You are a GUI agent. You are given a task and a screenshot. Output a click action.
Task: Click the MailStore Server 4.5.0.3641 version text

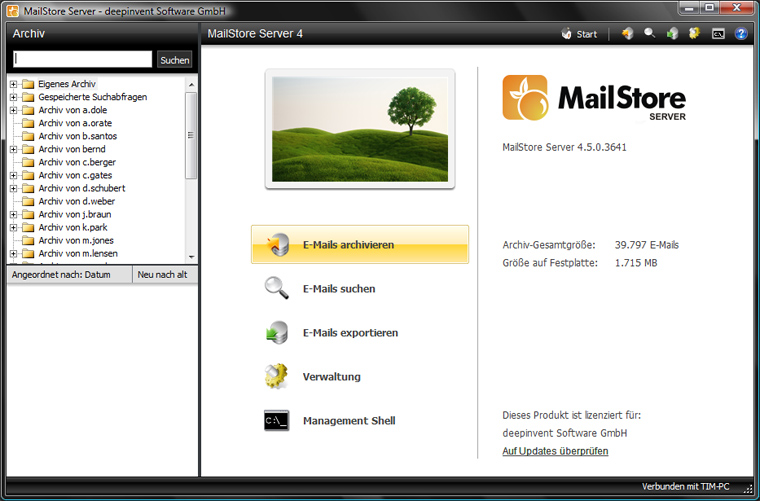[x=564, y=147]
